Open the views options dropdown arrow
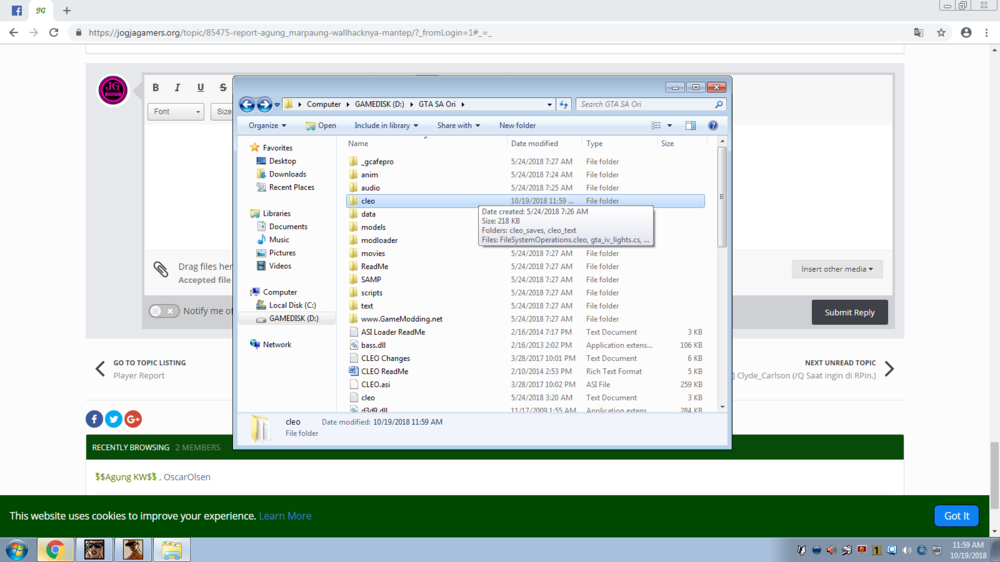This screenshot has width=1000, height=562. tap(670, 126)
